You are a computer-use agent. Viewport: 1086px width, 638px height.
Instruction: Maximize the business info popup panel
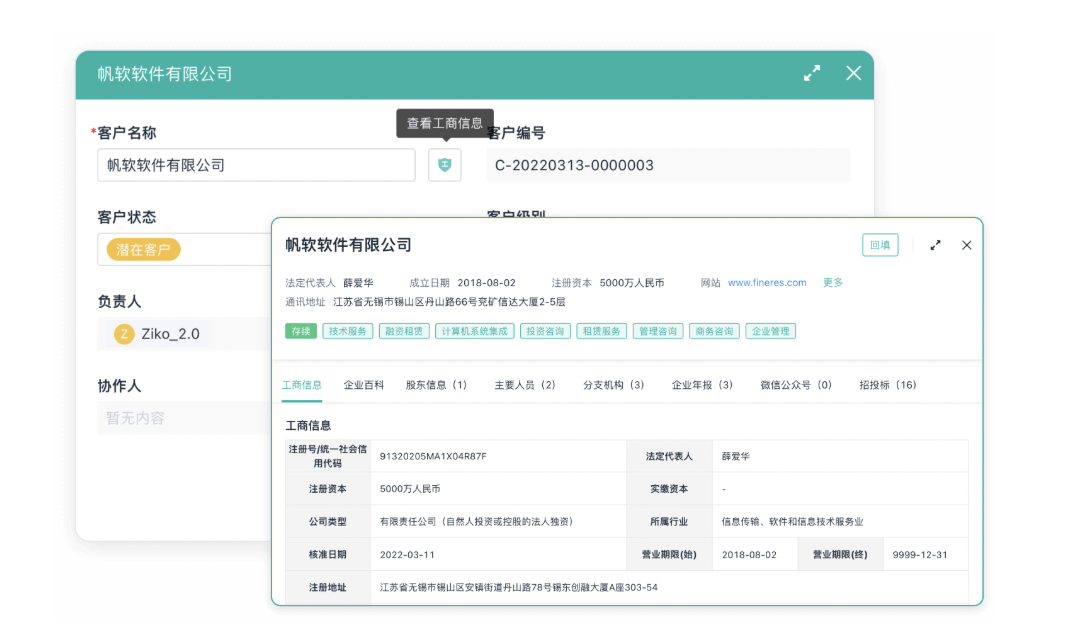(x=935, y=245)
